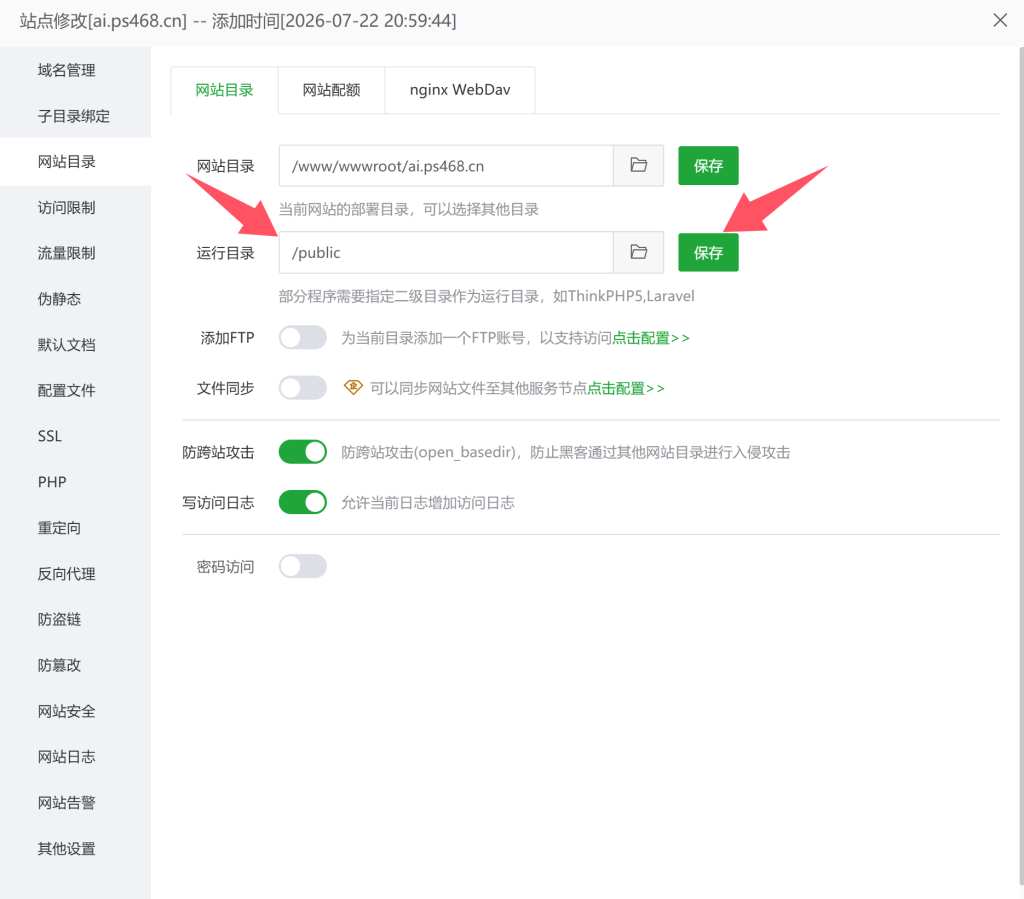Switch to the 网站配额 tab
Image resolution: width=1024 pixels, height=899 pixels.
[x=331, y=90]
